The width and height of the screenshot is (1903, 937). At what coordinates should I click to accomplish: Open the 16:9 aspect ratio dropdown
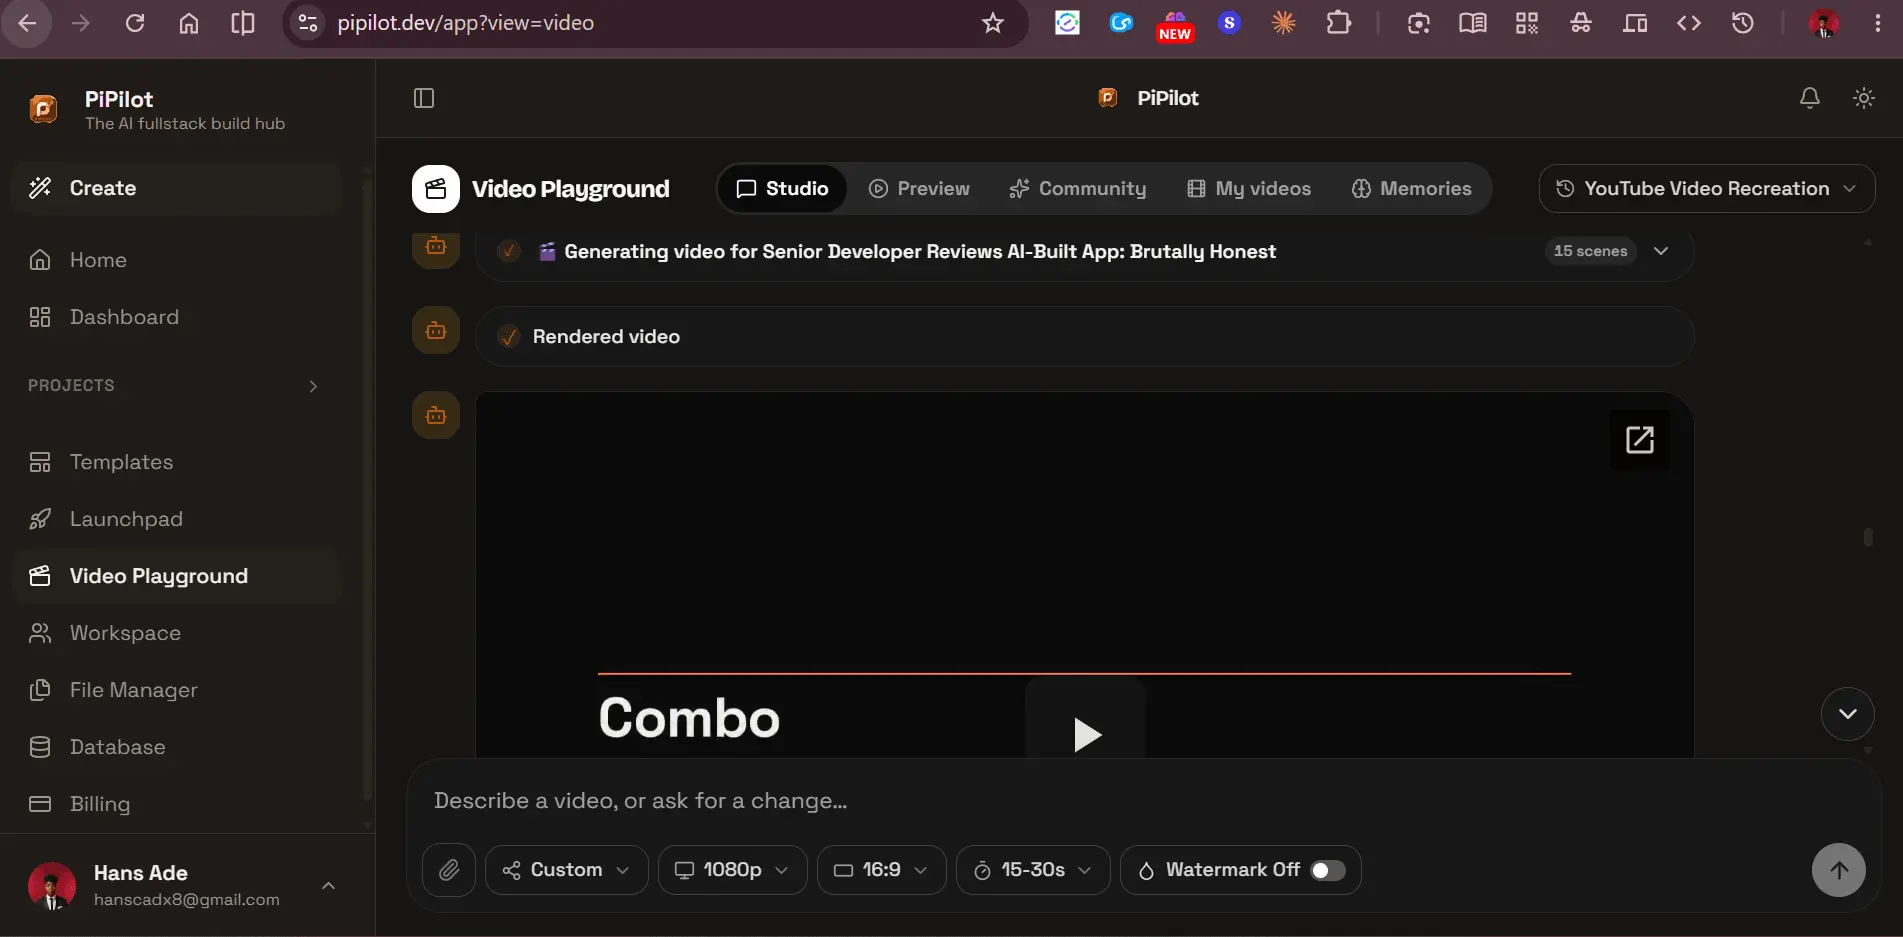coord(881,870)
